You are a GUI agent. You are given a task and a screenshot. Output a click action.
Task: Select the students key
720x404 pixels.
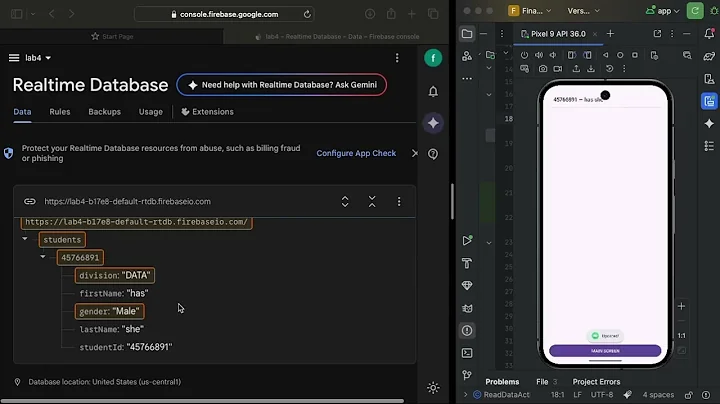[x=62, y=240]
